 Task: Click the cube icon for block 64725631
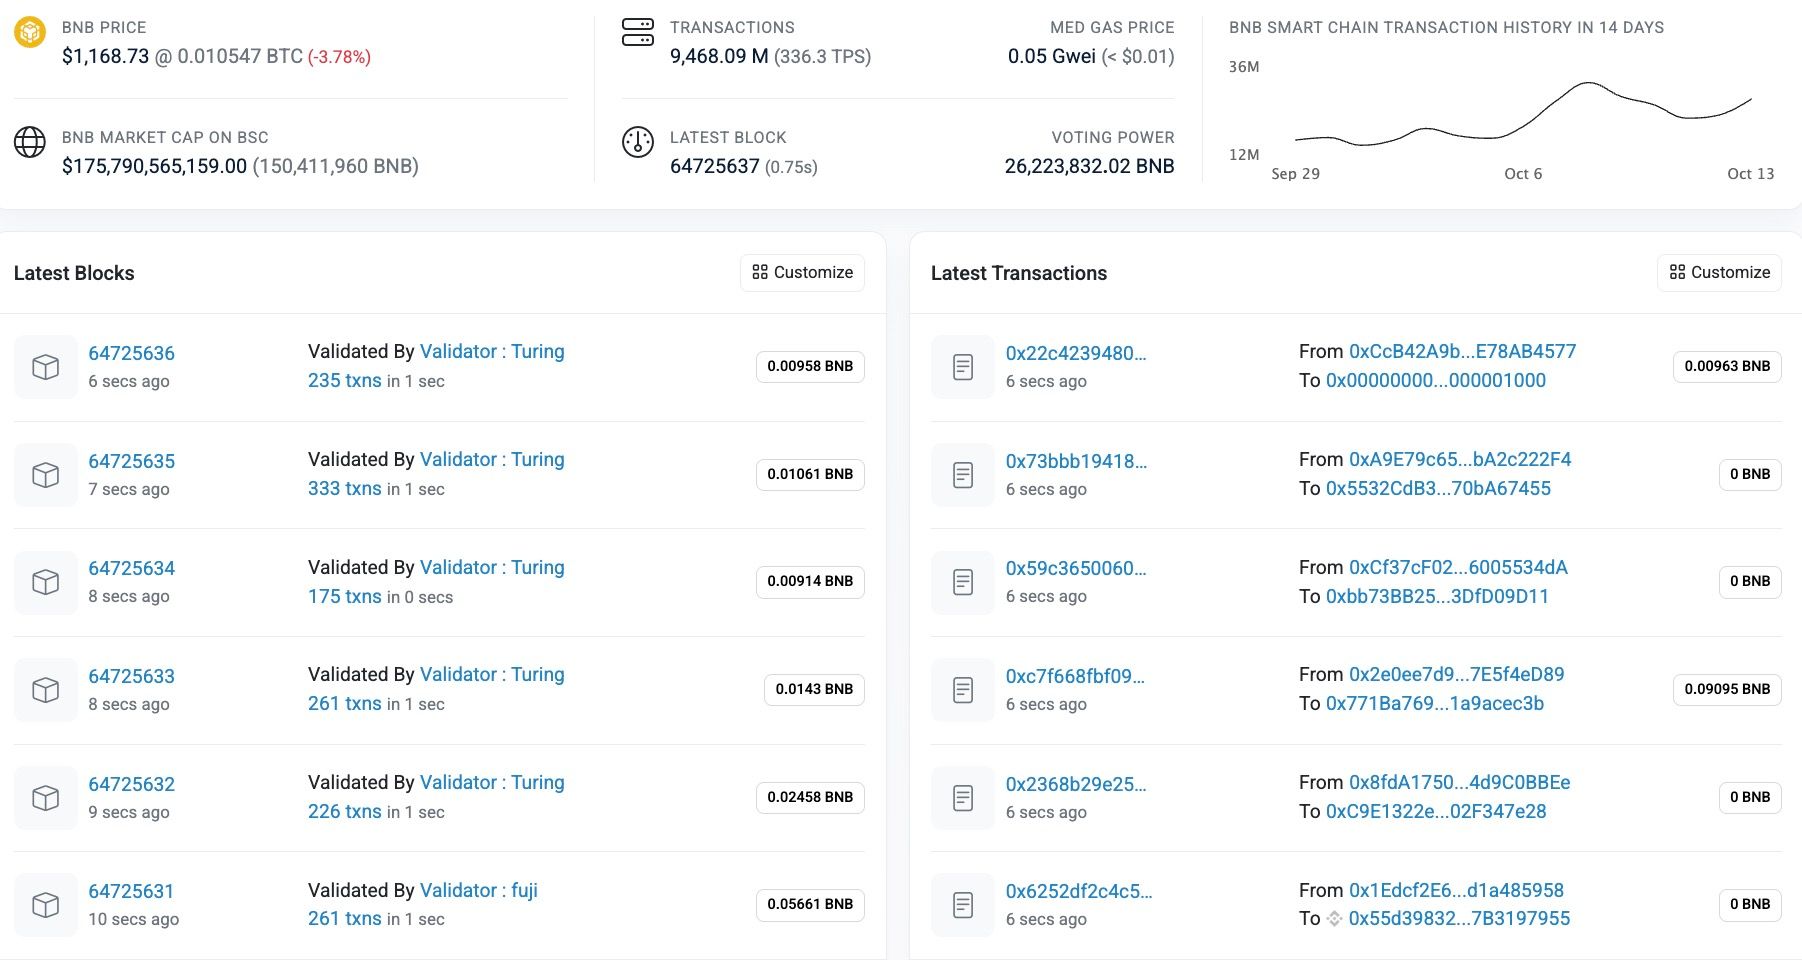point(46,905)
